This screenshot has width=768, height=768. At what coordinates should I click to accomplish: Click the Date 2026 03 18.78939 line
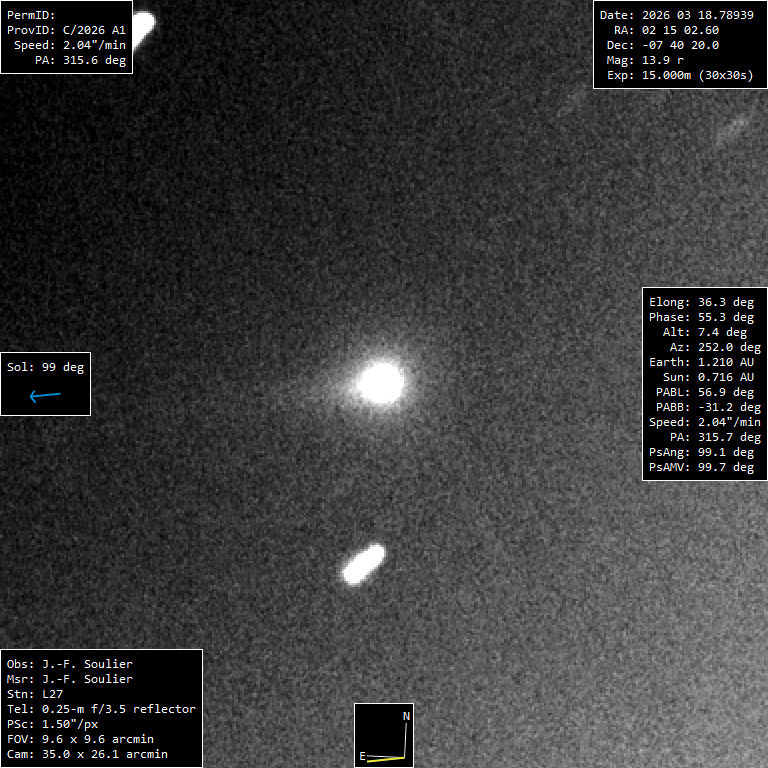(x=675, y=15)
